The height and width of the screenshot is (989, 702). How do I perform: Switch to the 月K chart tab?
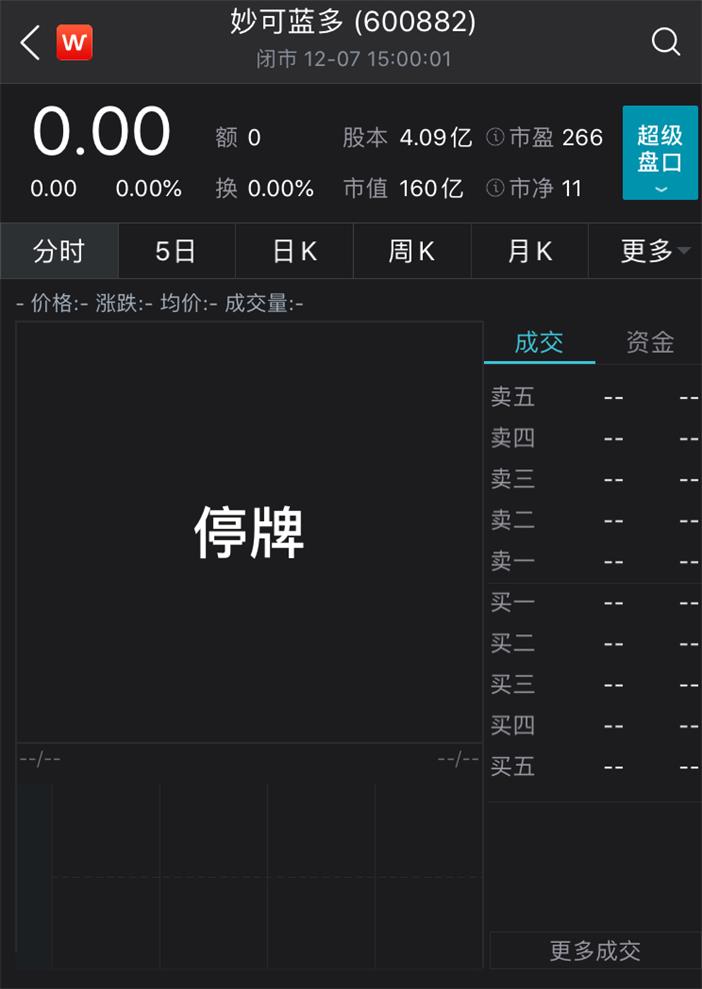click(530, 251)
